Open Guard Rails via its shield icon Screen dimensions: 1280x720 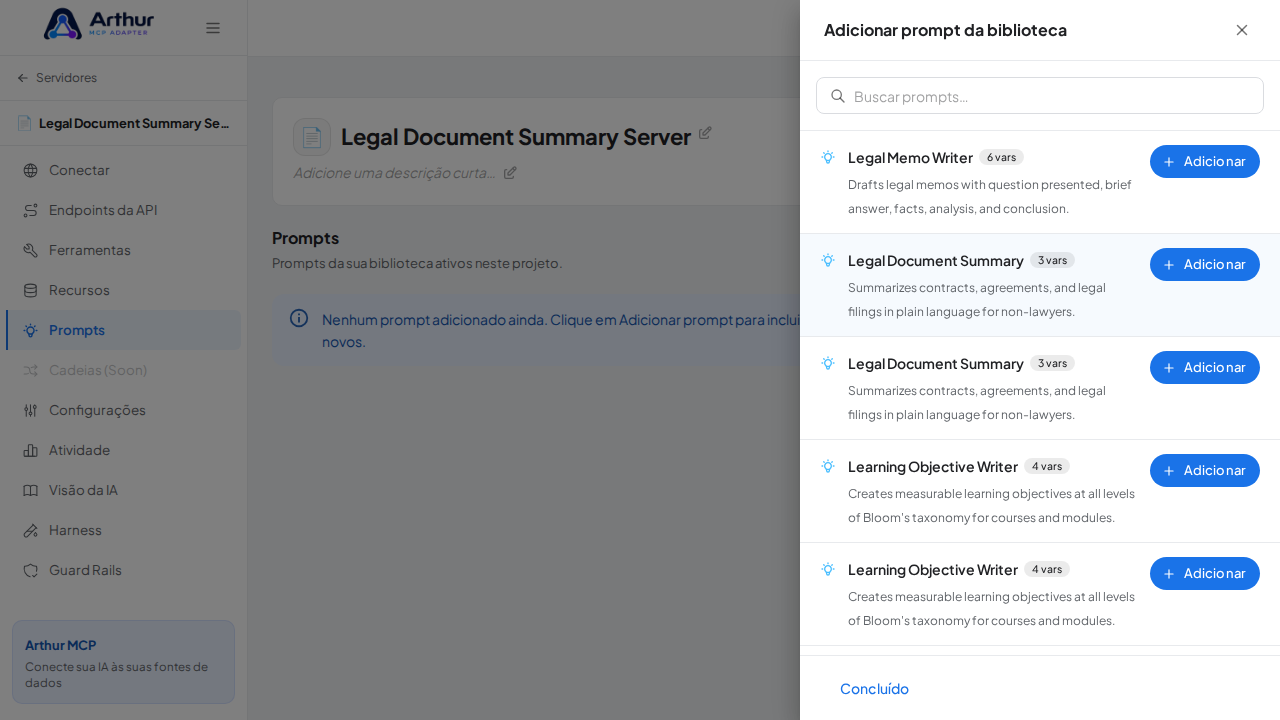click(x=30, y=570)
